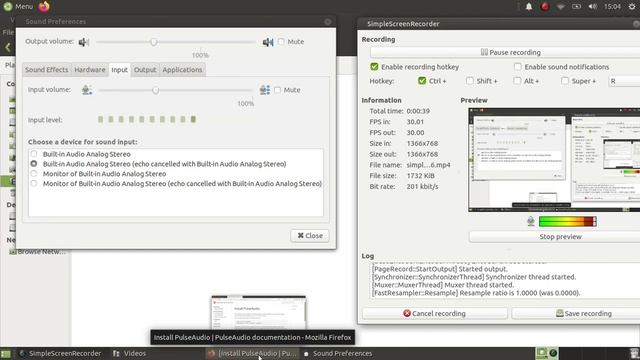Toggle the Shift + hotkey modifier

470,81
